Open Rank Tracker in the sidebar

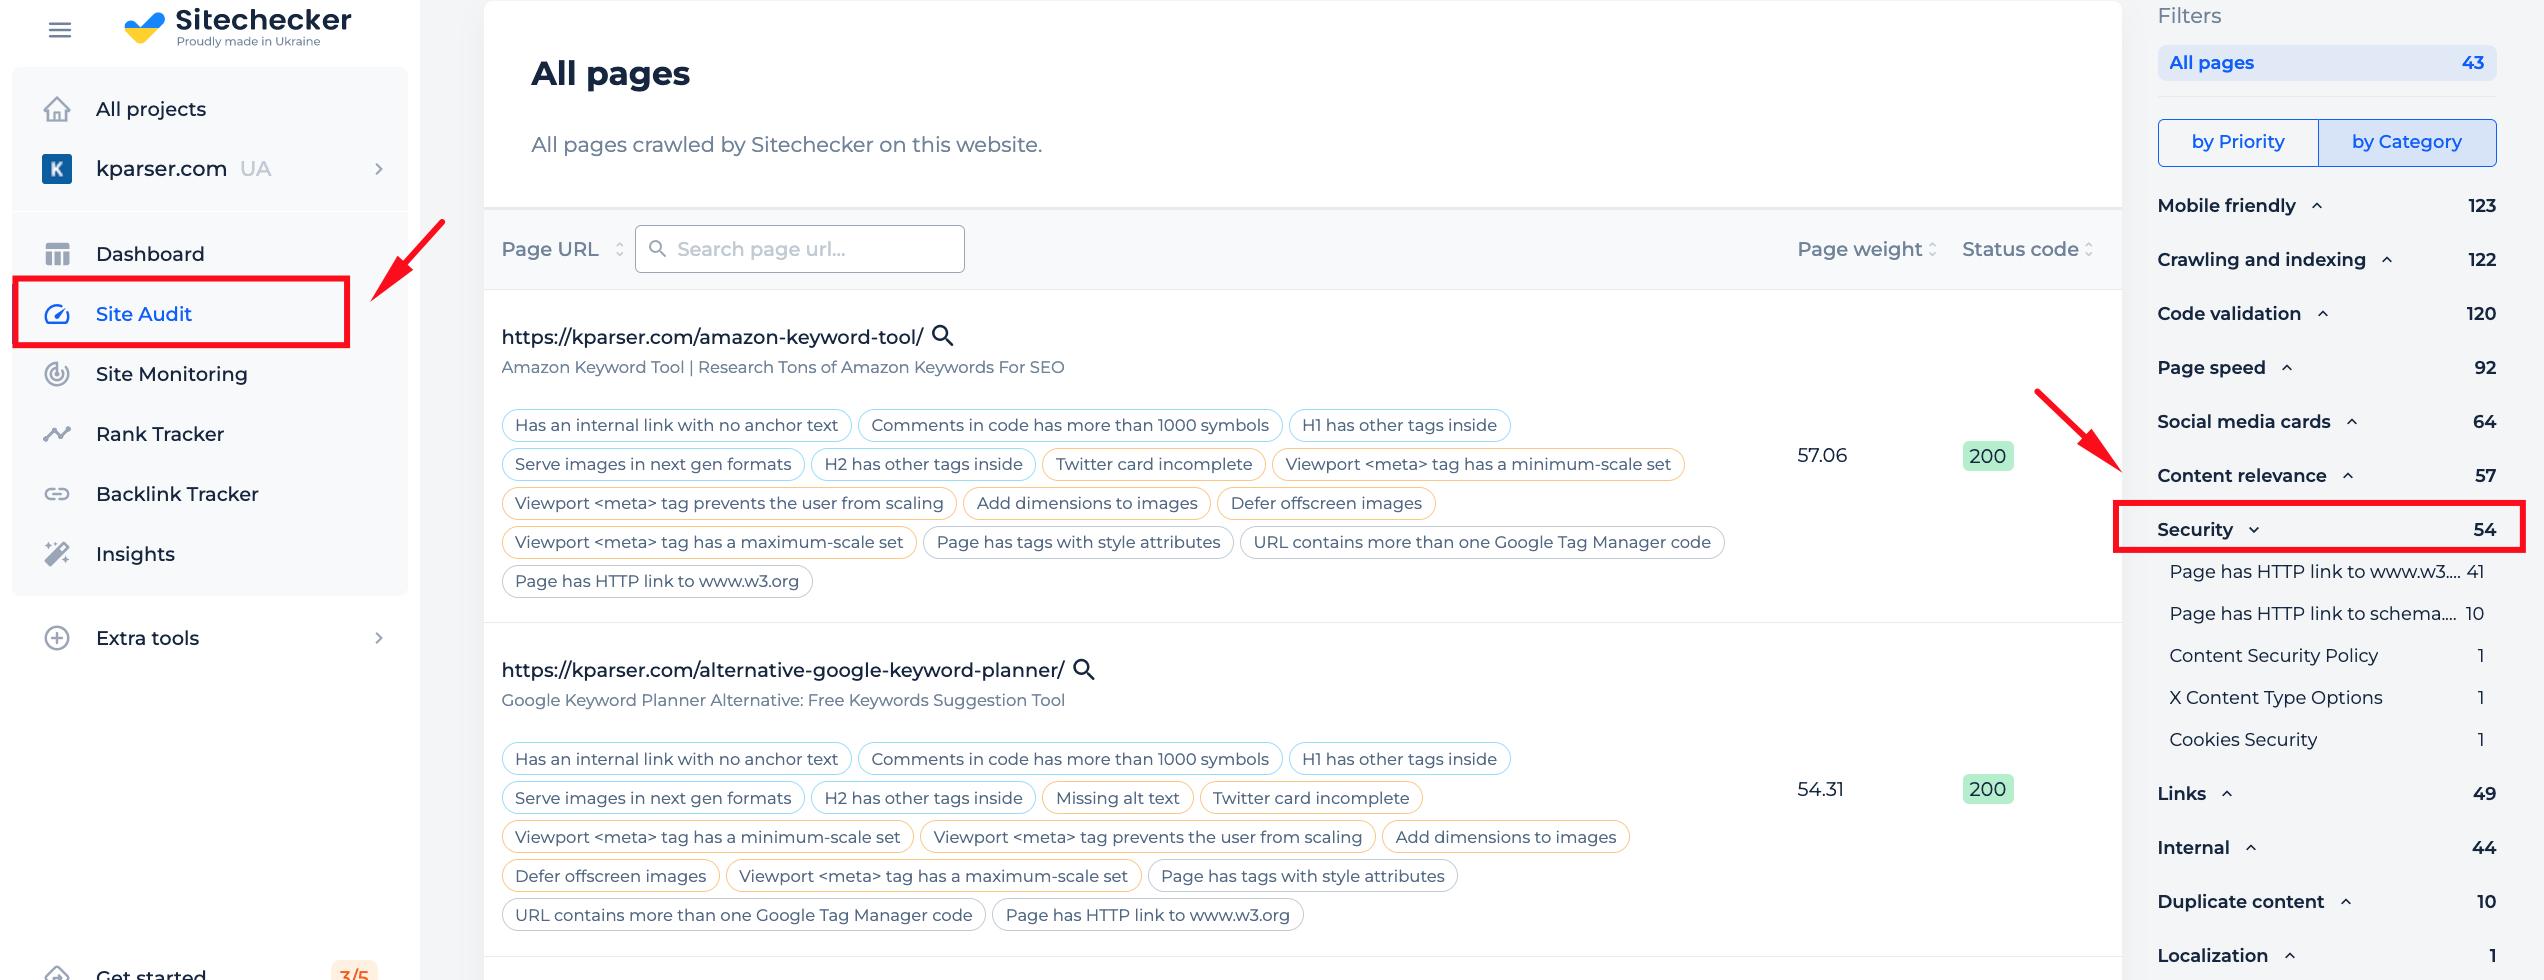160,434
